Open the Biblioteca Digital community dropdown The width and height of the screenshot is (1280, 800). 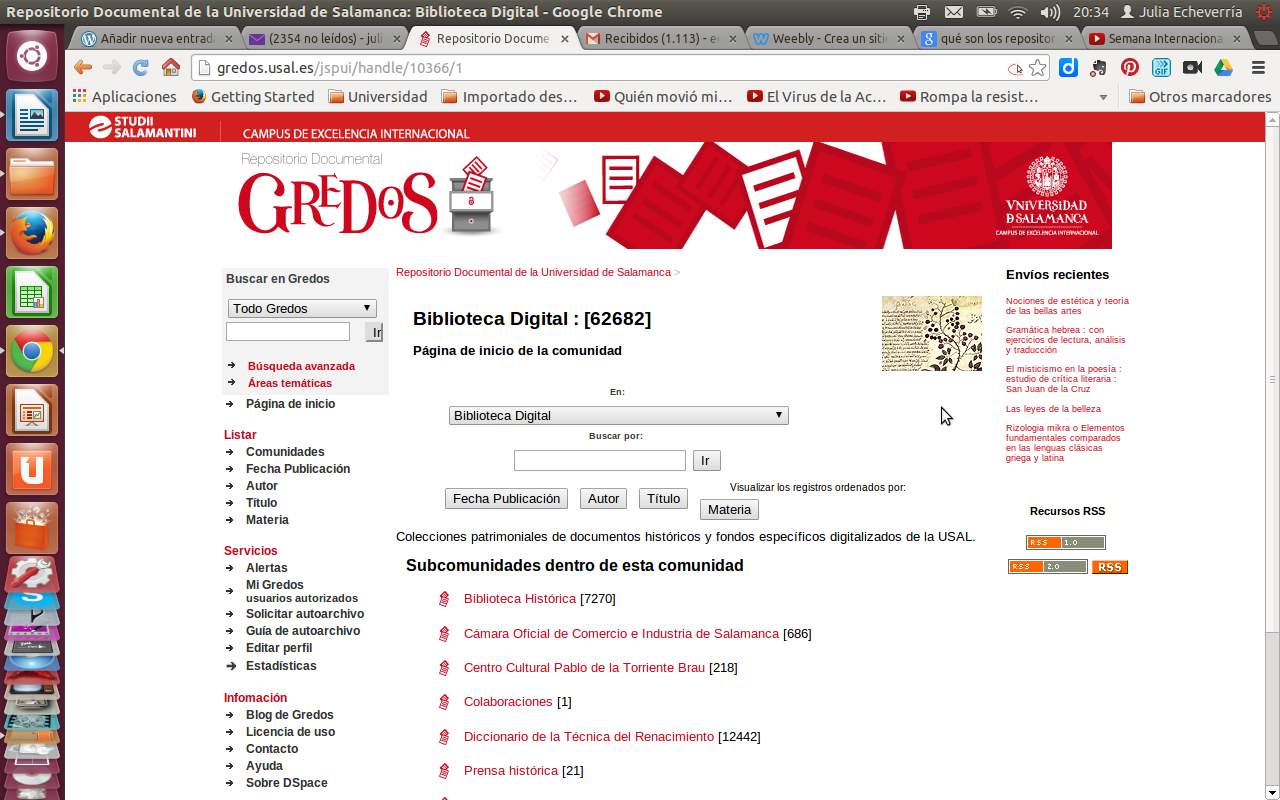click(618, 415)
